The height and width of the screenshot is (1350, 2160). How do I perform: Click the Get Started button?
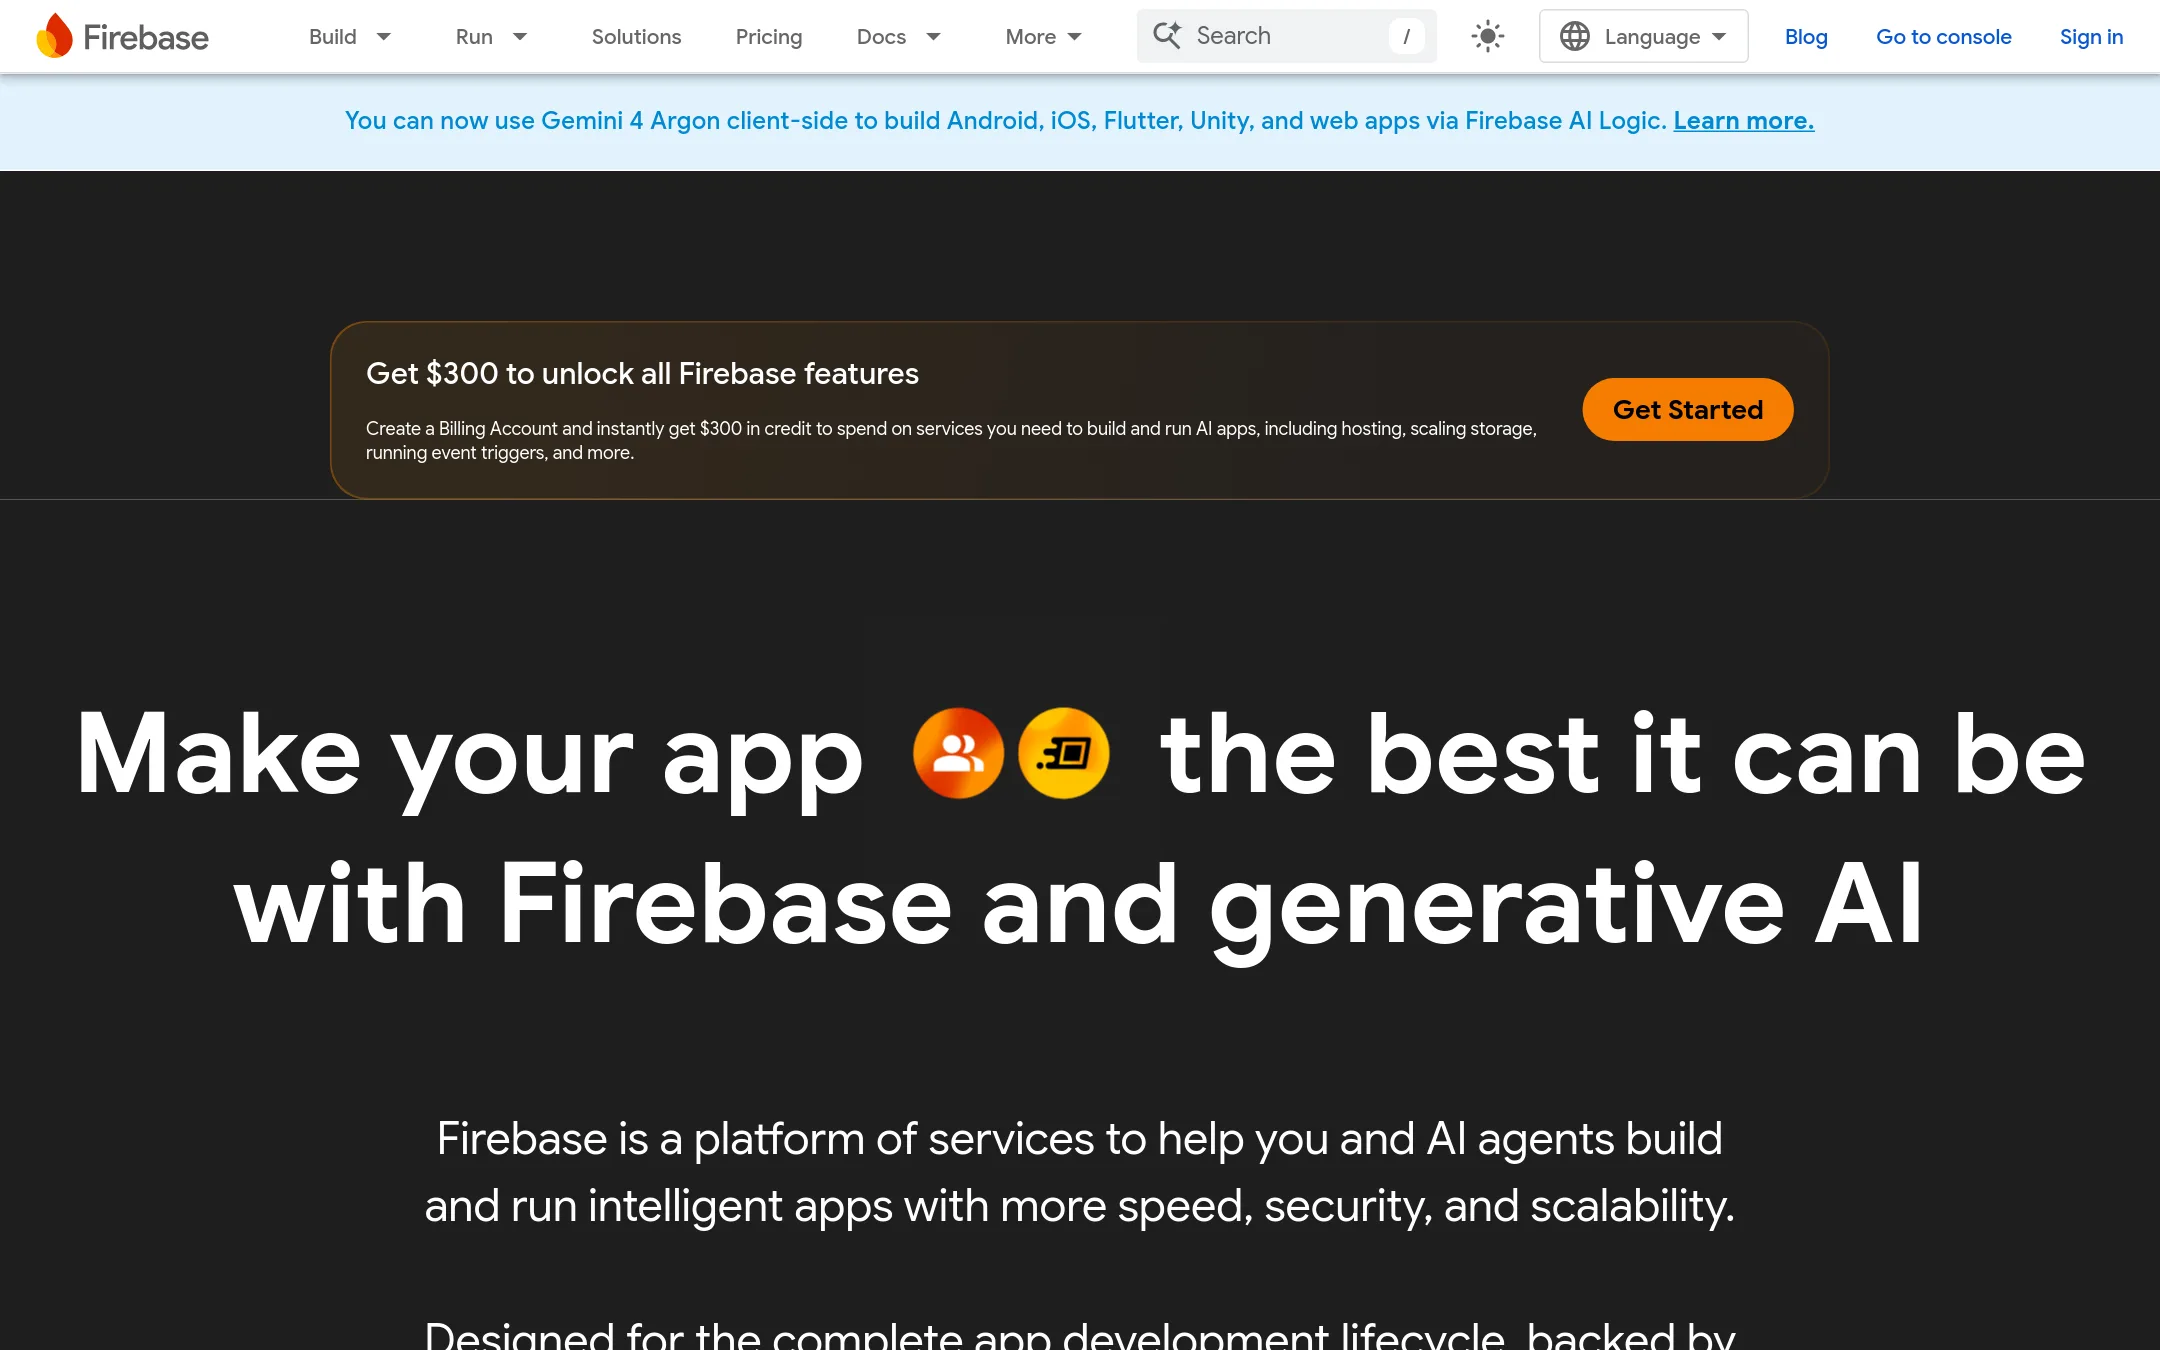coord(1688,409)
